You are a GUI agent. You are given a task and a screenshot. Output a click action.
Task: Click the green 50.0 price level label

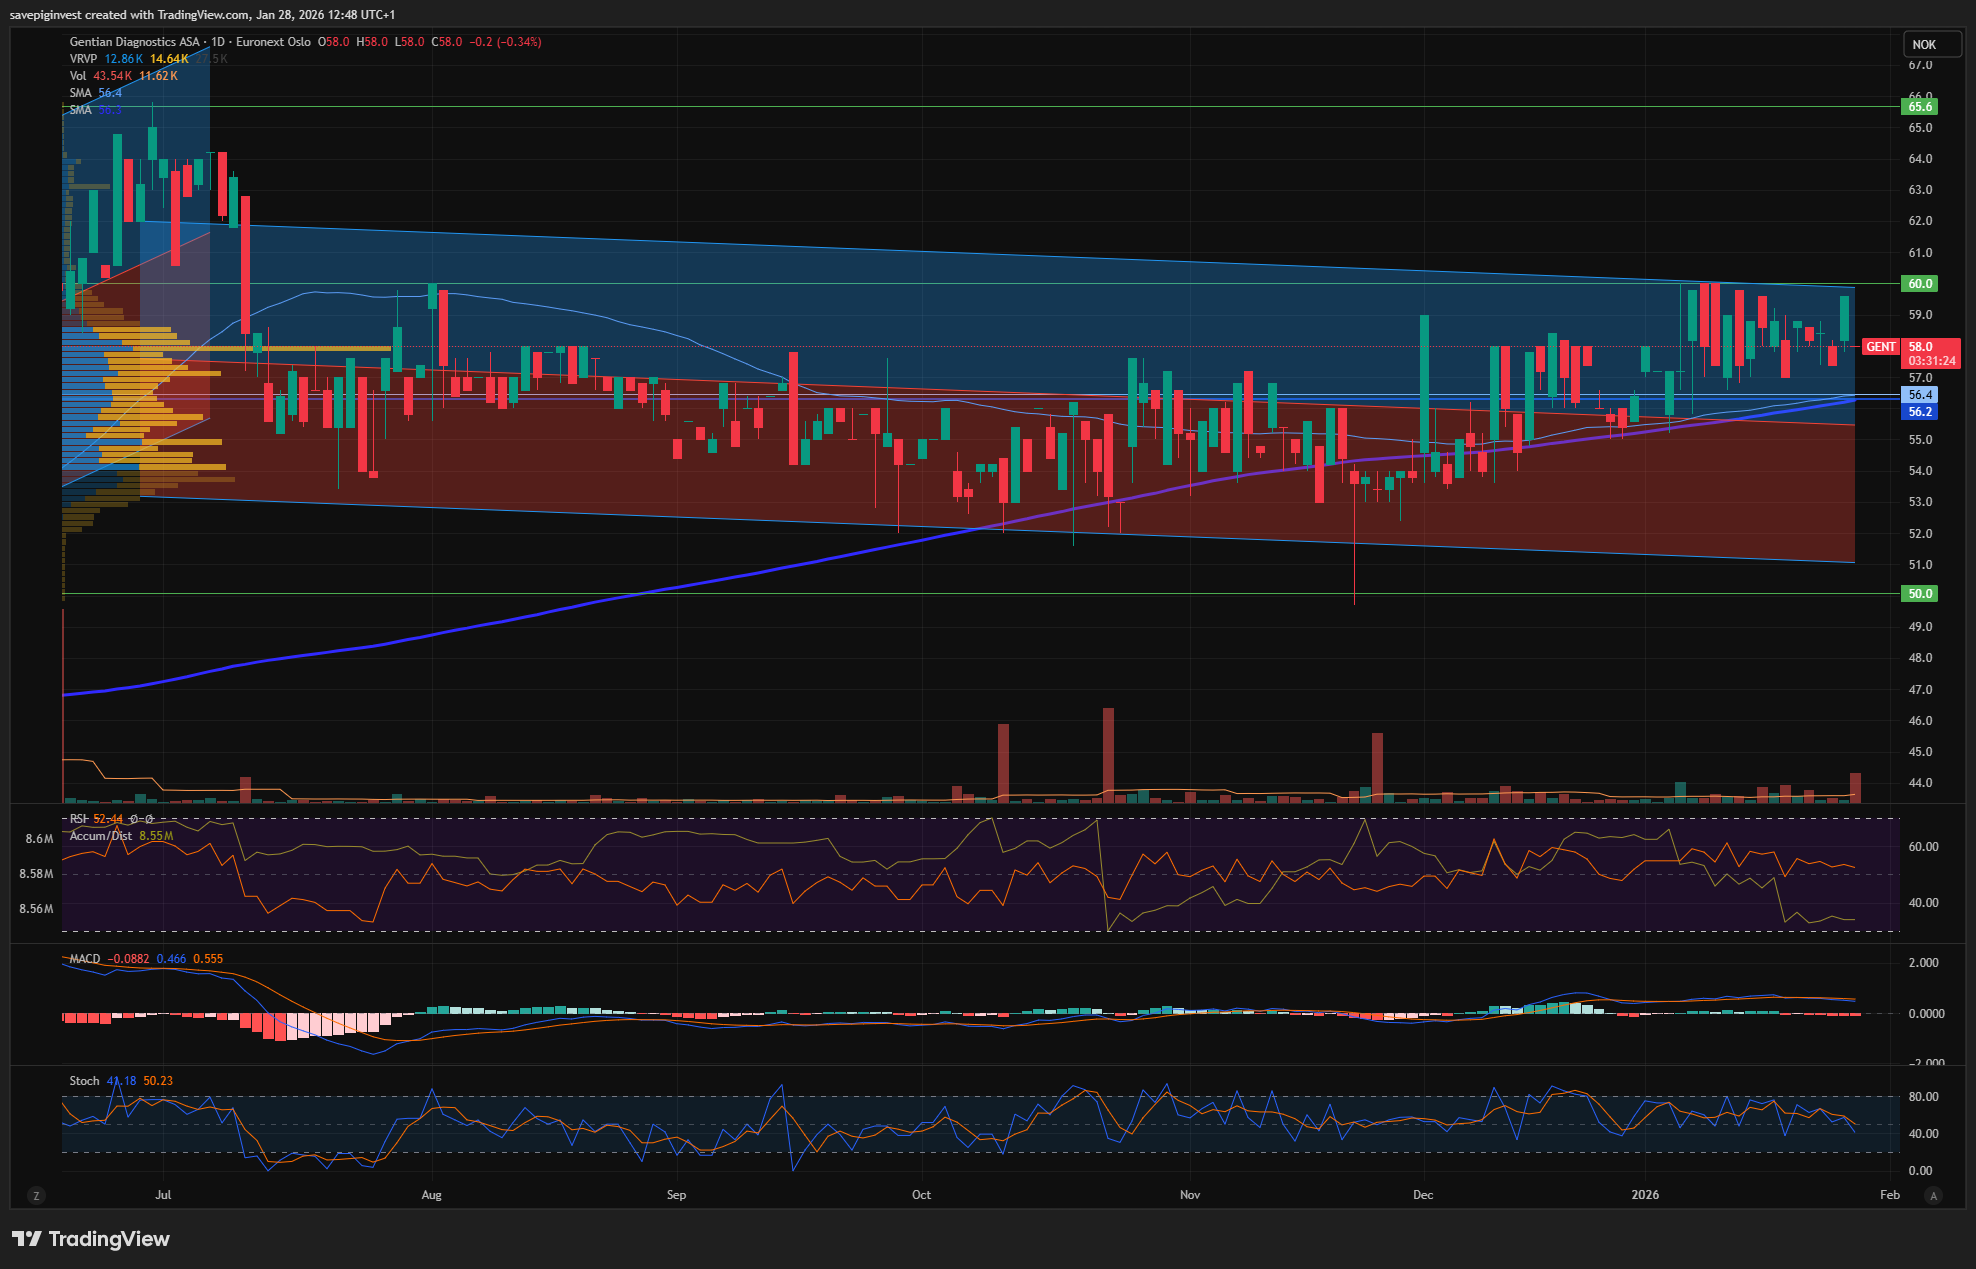click(x=1919, y=594)
